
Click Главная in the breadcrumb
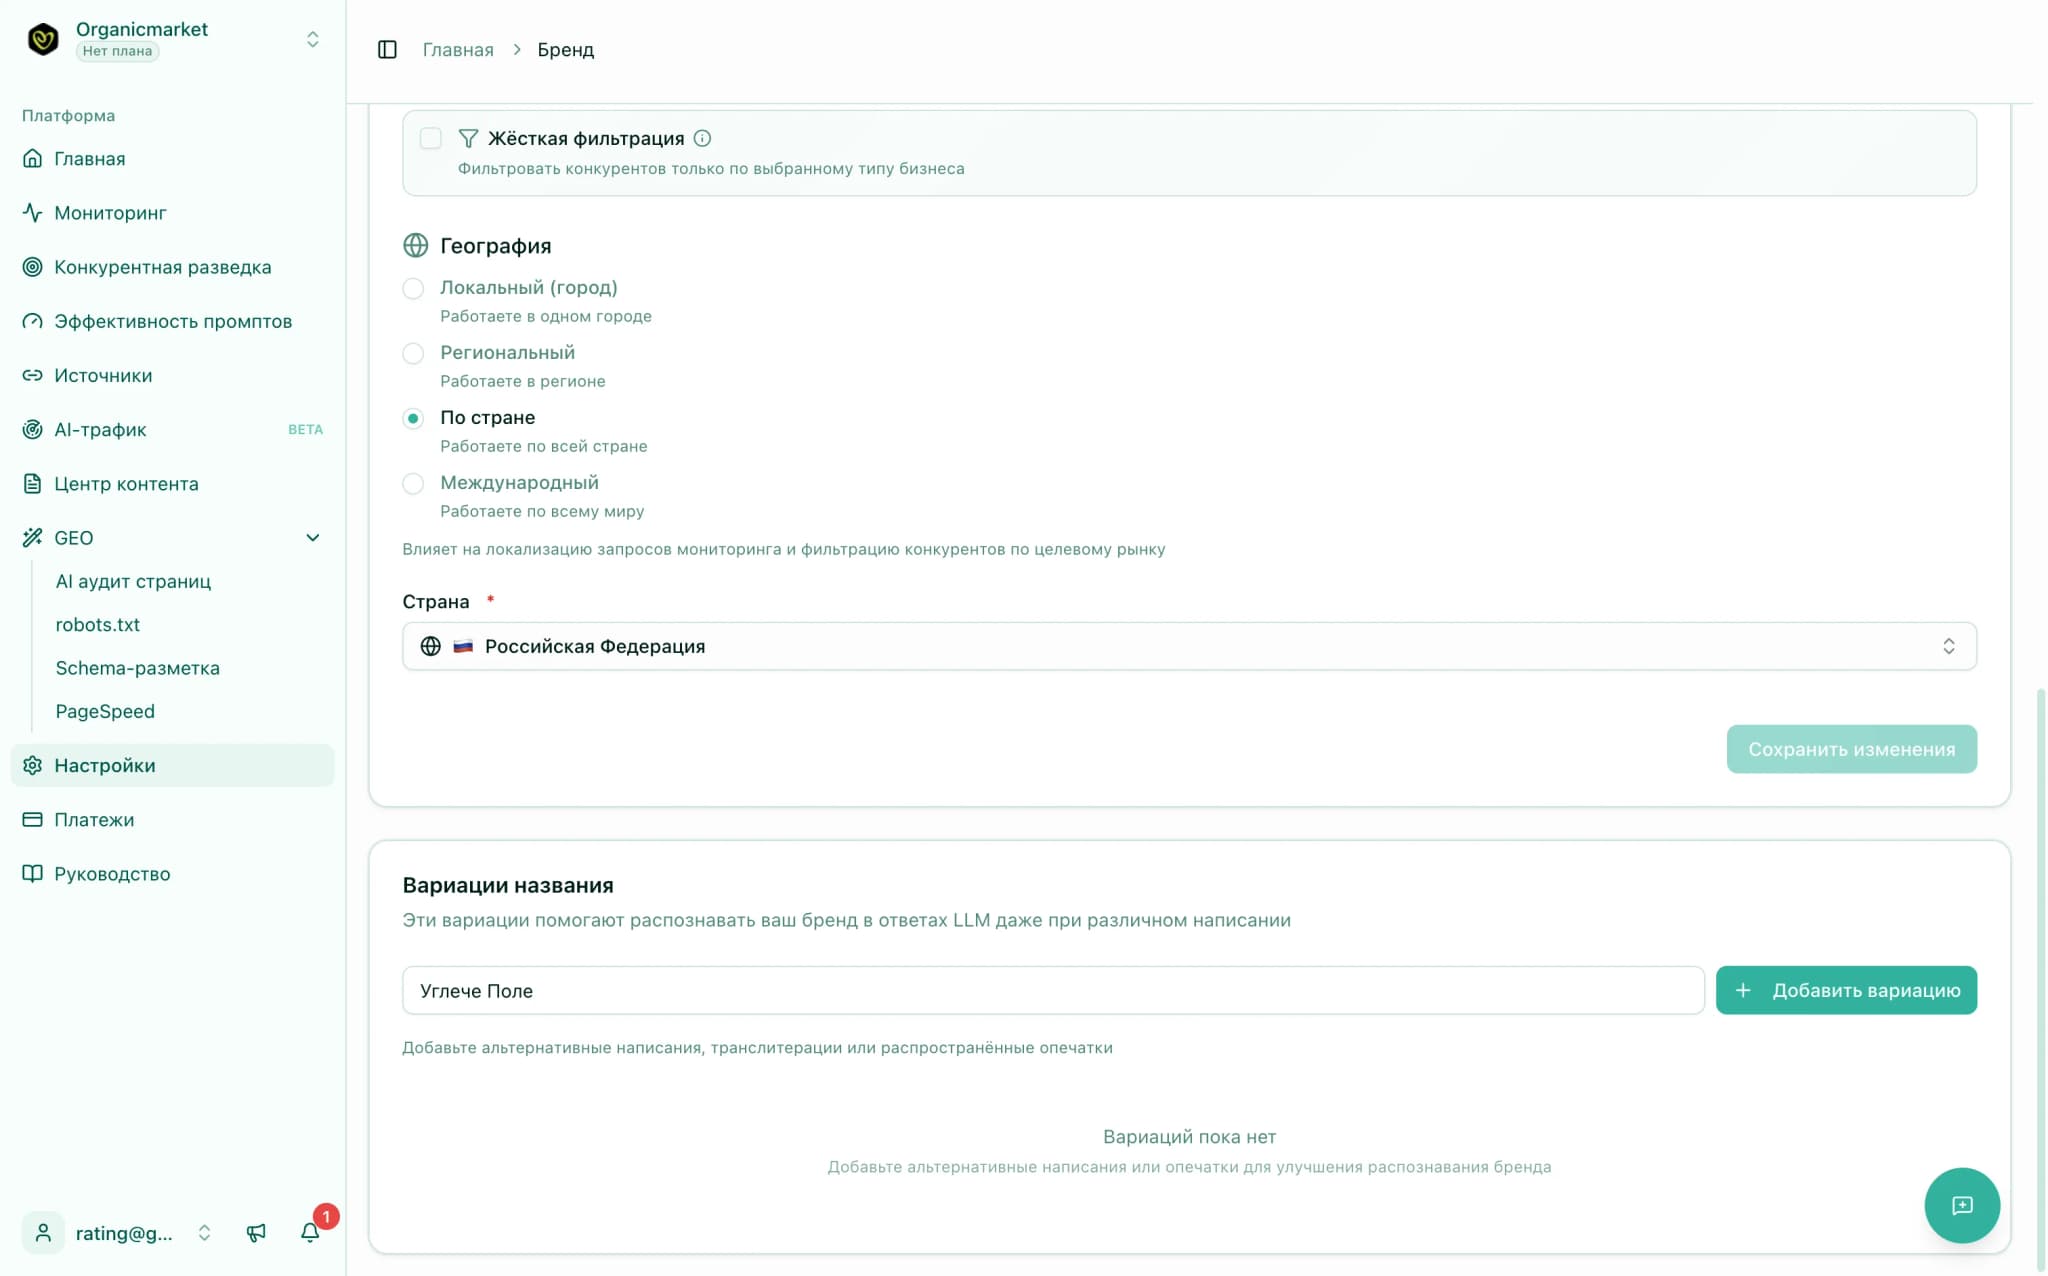[x=457, y=50]
